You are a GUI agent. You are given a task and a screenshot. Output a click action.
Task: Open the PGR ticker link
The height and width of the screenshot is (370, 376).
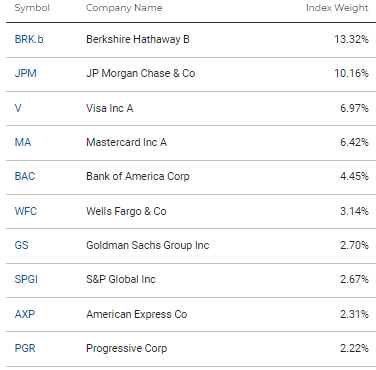click(x=25, y=348)
